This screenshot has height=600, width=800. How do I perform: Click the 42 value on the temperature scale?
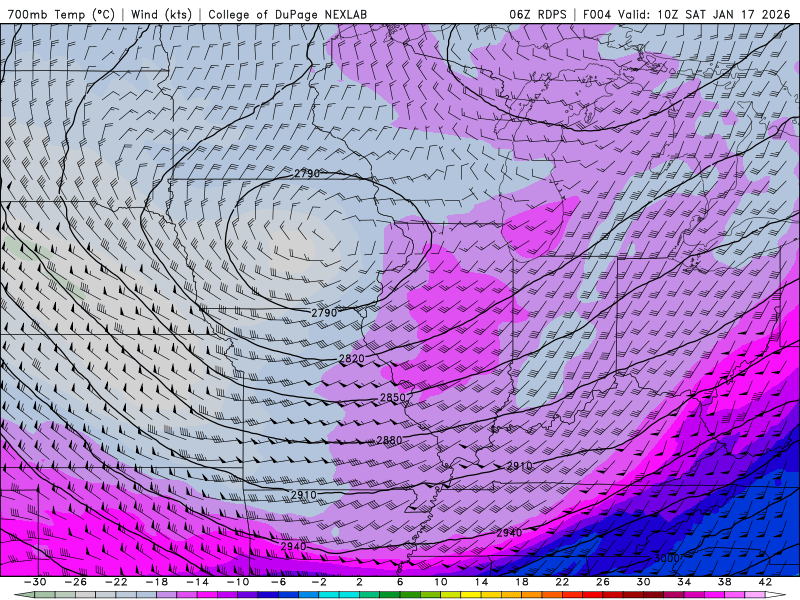pyautogui.click(x=765, y=582)
